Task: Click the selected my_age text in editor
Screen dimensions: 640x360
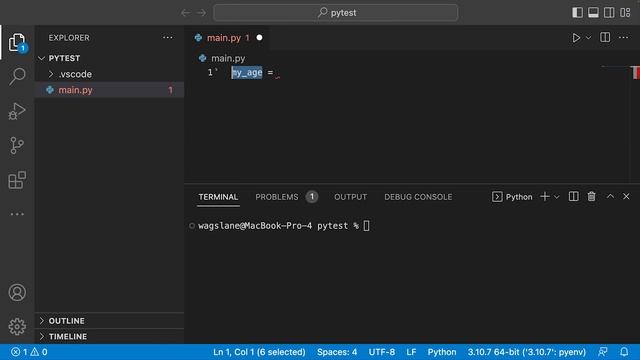Action: (x=247, y=73)
